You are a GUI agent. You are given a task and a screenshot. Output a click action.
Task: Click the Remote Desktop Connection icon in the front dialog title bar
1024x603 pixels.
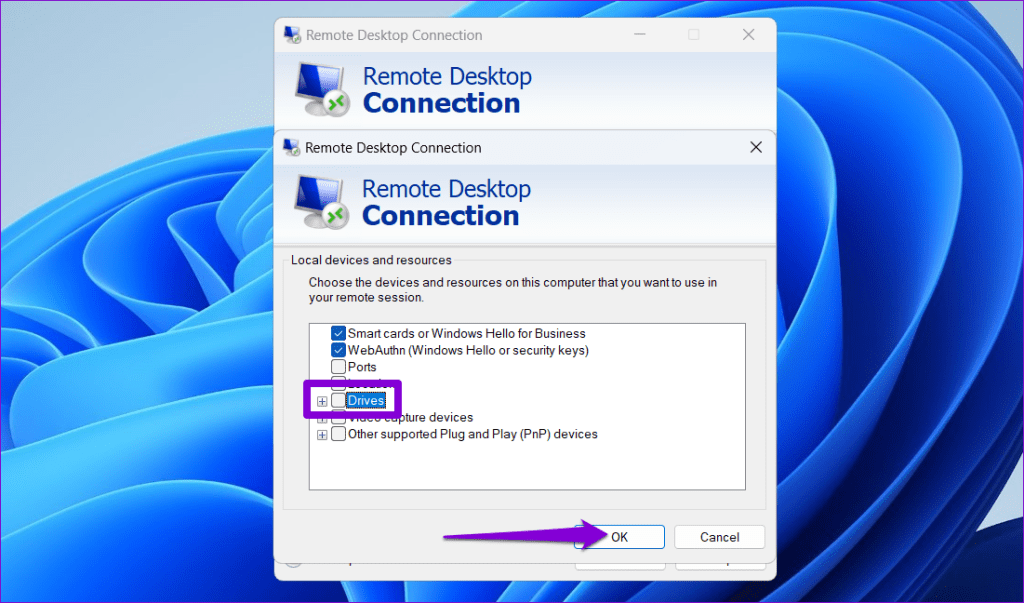pos(293,147)
